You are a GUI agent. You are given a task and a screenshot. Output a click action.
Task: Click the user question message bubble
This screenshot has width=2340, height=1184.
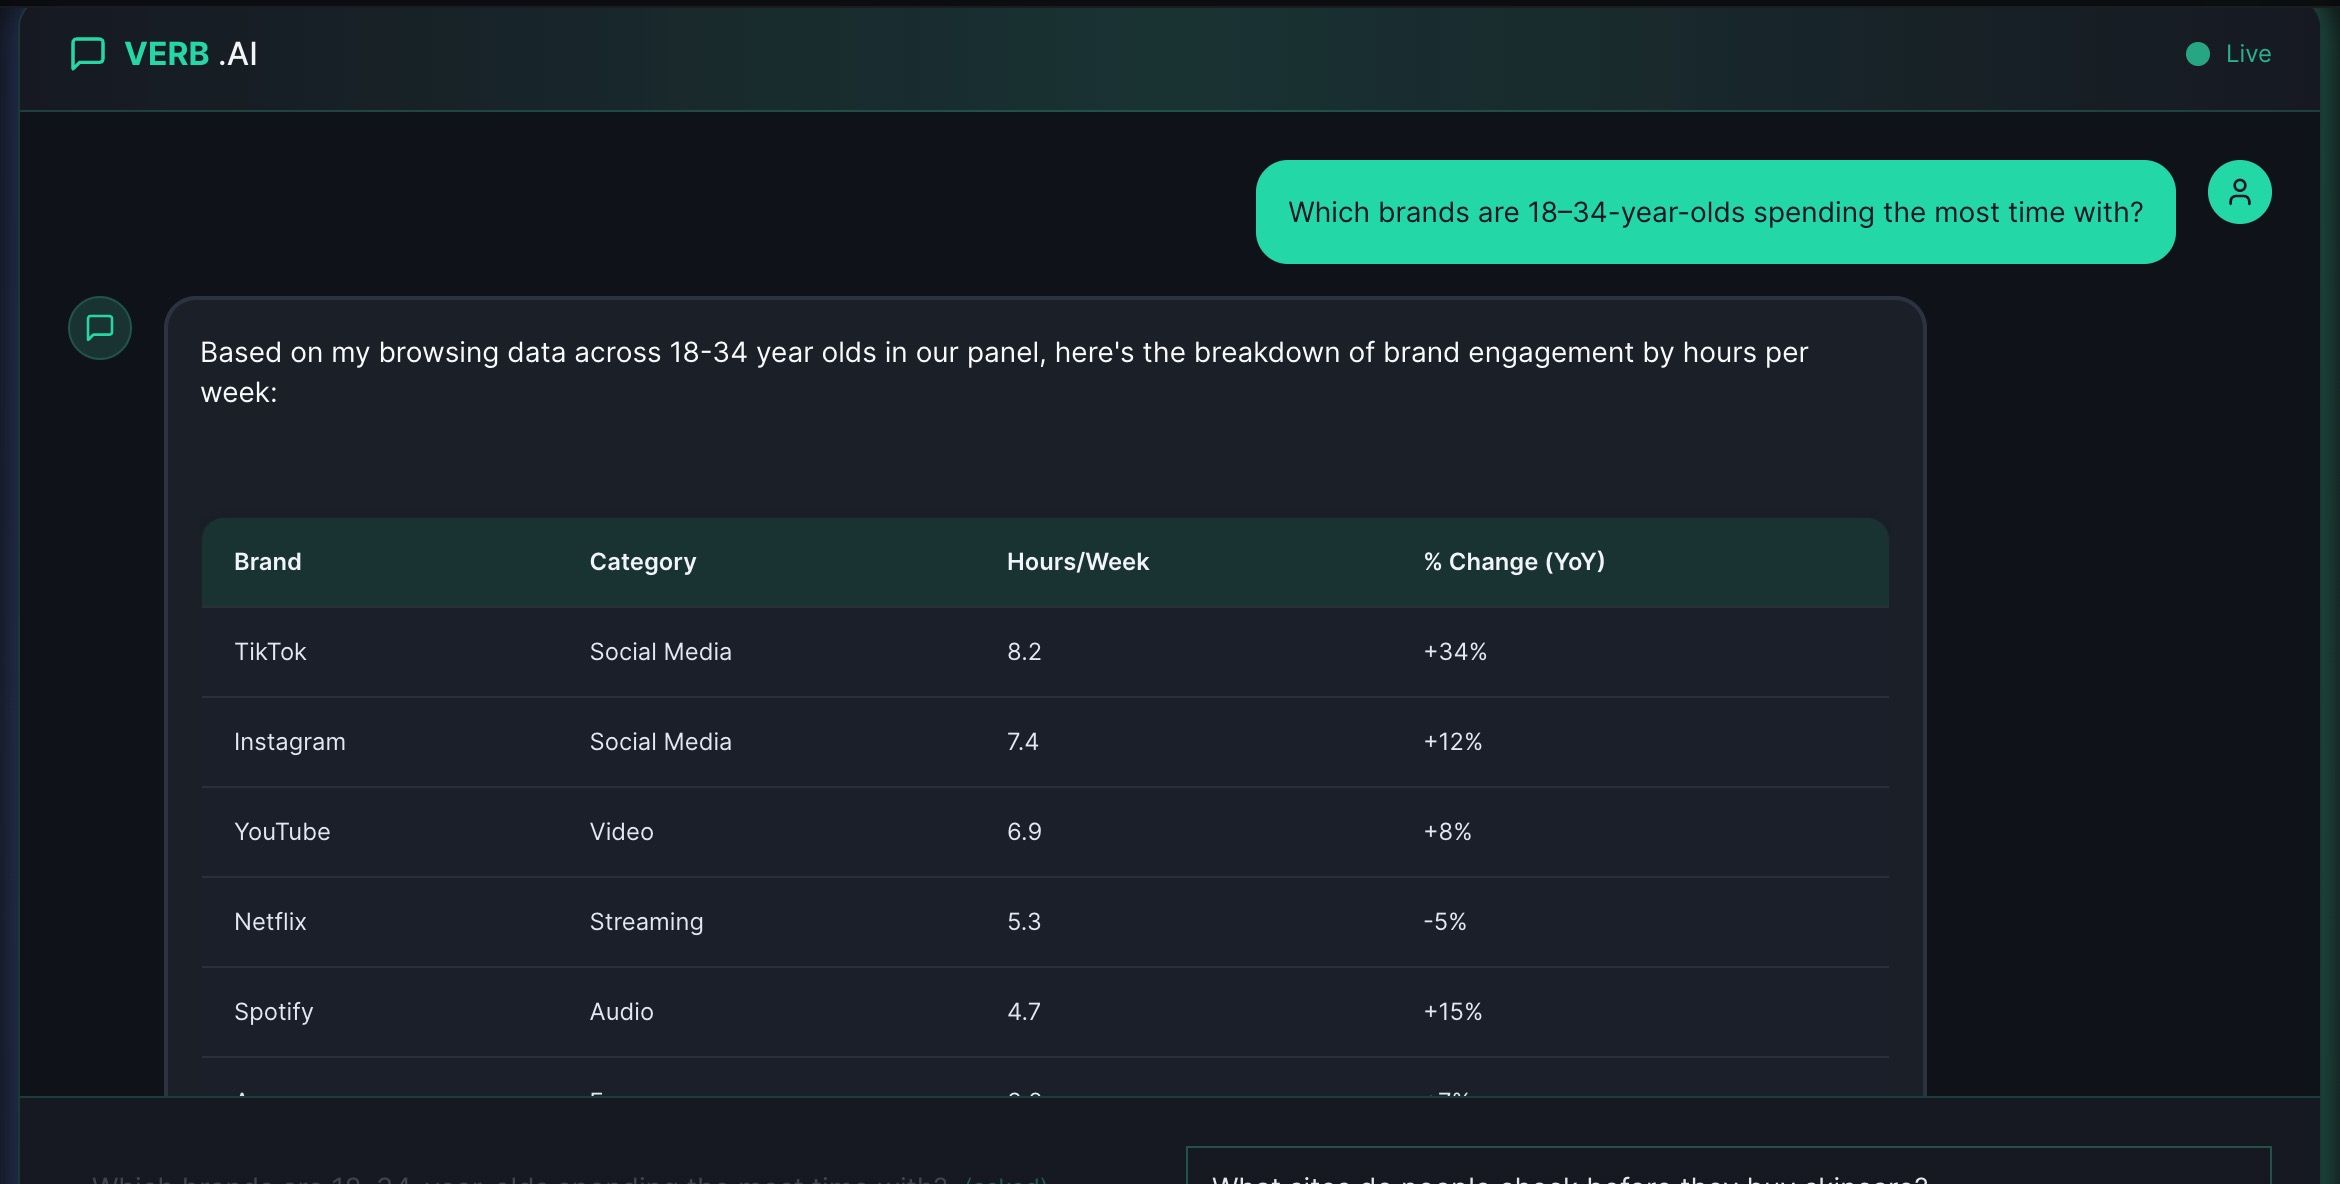(1714, 212)
